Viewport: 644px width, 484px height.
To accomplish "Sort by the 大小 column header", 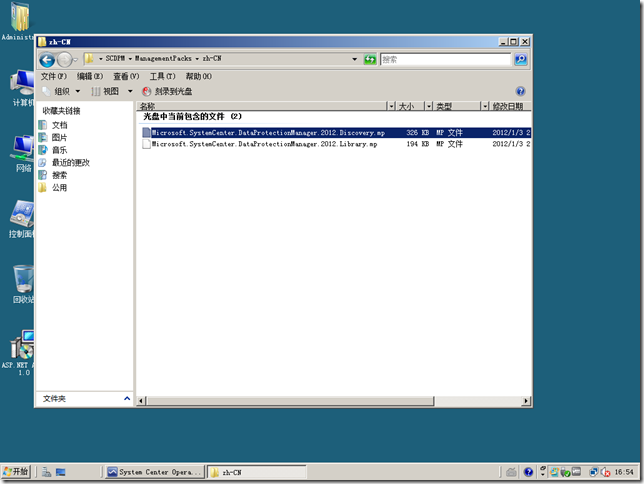I will tap(411, 106).
